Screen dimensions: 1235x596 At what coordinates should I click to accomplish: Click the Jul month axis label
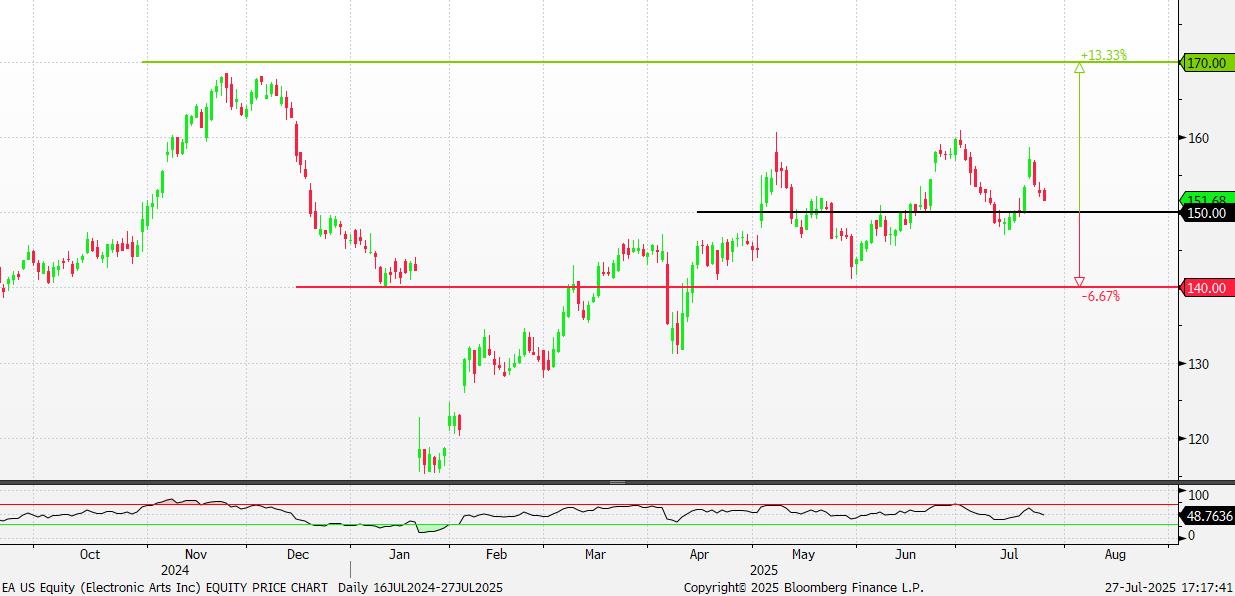(x=1010, y=554)
